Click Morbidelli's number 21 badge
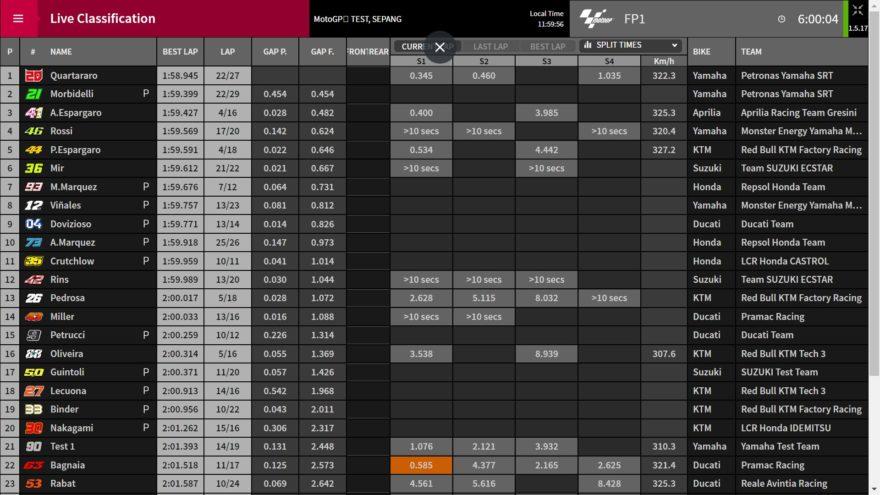The image size is (880, 495). 34,94
